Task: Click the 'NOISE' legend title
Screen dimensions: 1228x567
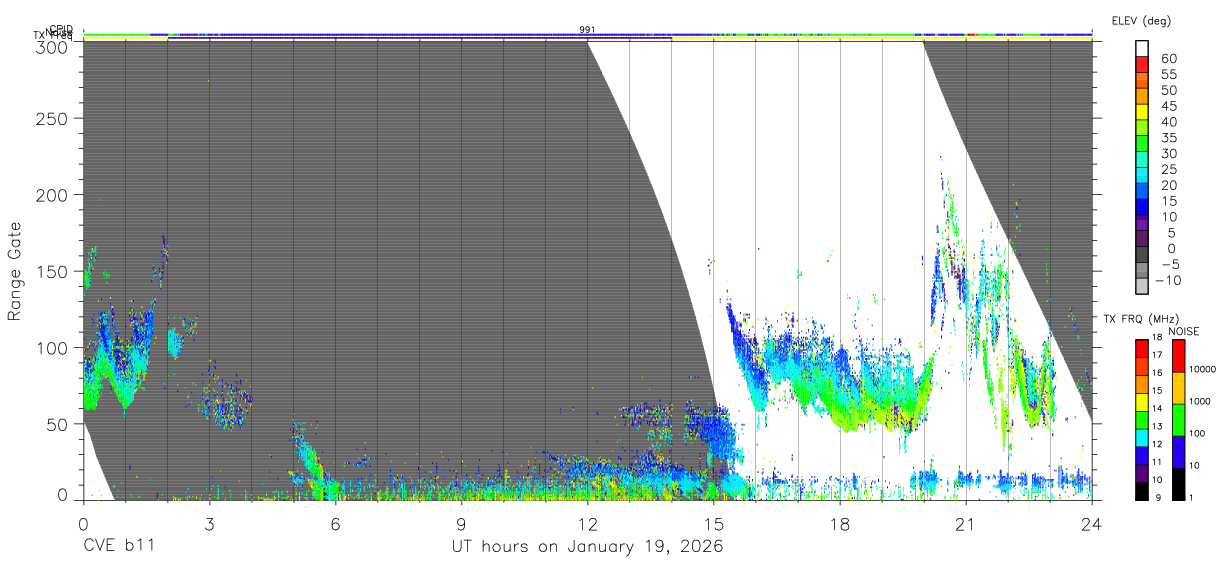Action: click(x=1185, y=331)
